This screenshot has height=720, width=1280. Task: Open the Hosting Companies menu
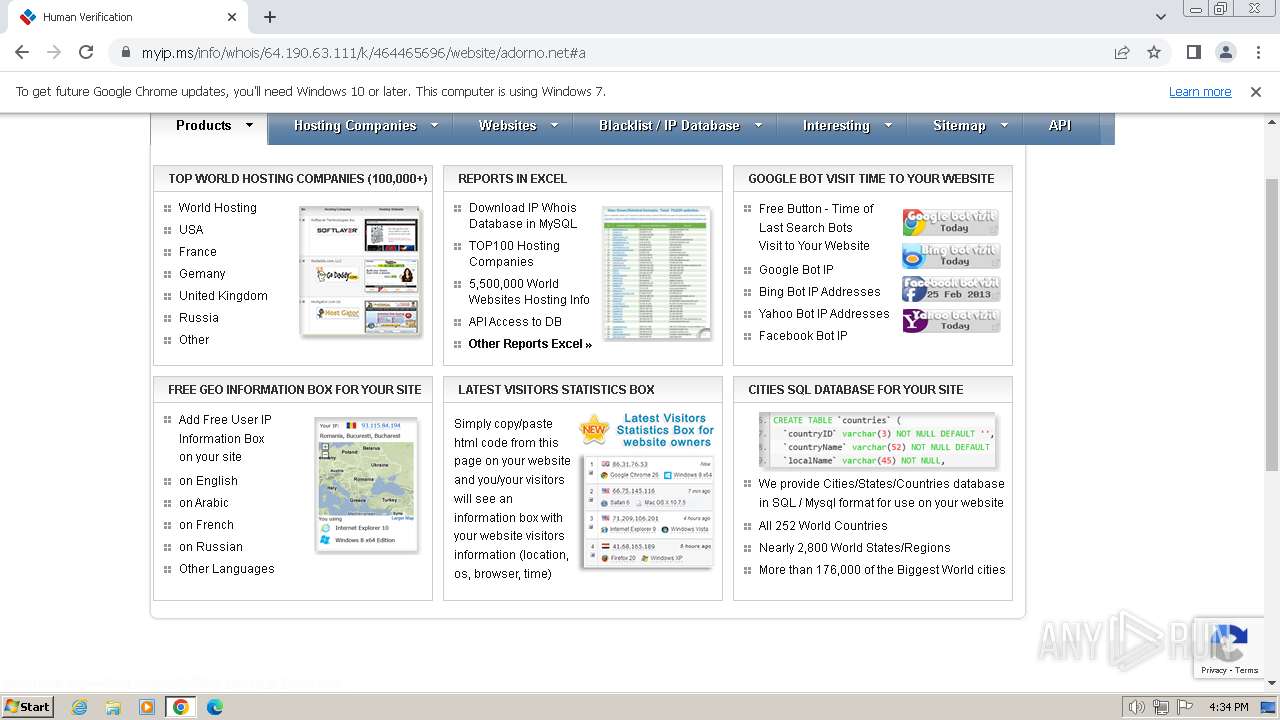point(355,126)
